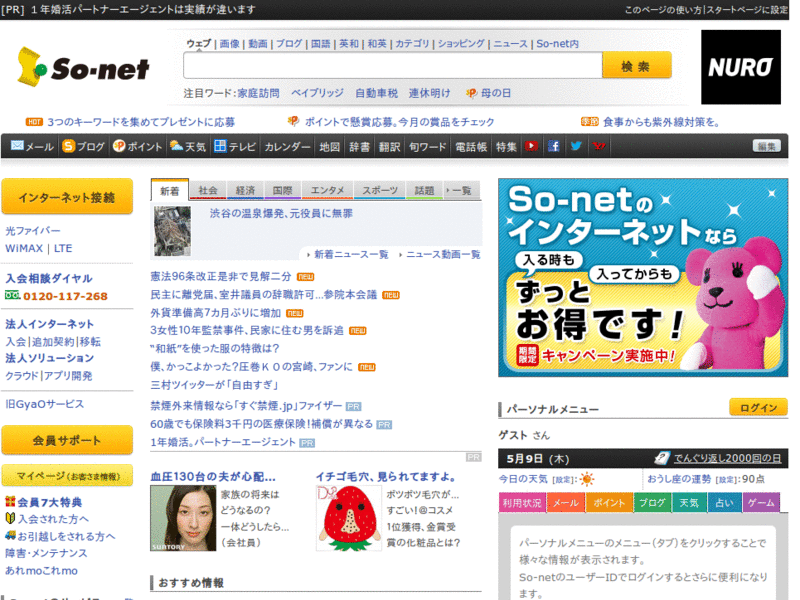Click the 会員サポート orange button
Image resolution: width=800 pixels, height=600 pixels.
67,440
